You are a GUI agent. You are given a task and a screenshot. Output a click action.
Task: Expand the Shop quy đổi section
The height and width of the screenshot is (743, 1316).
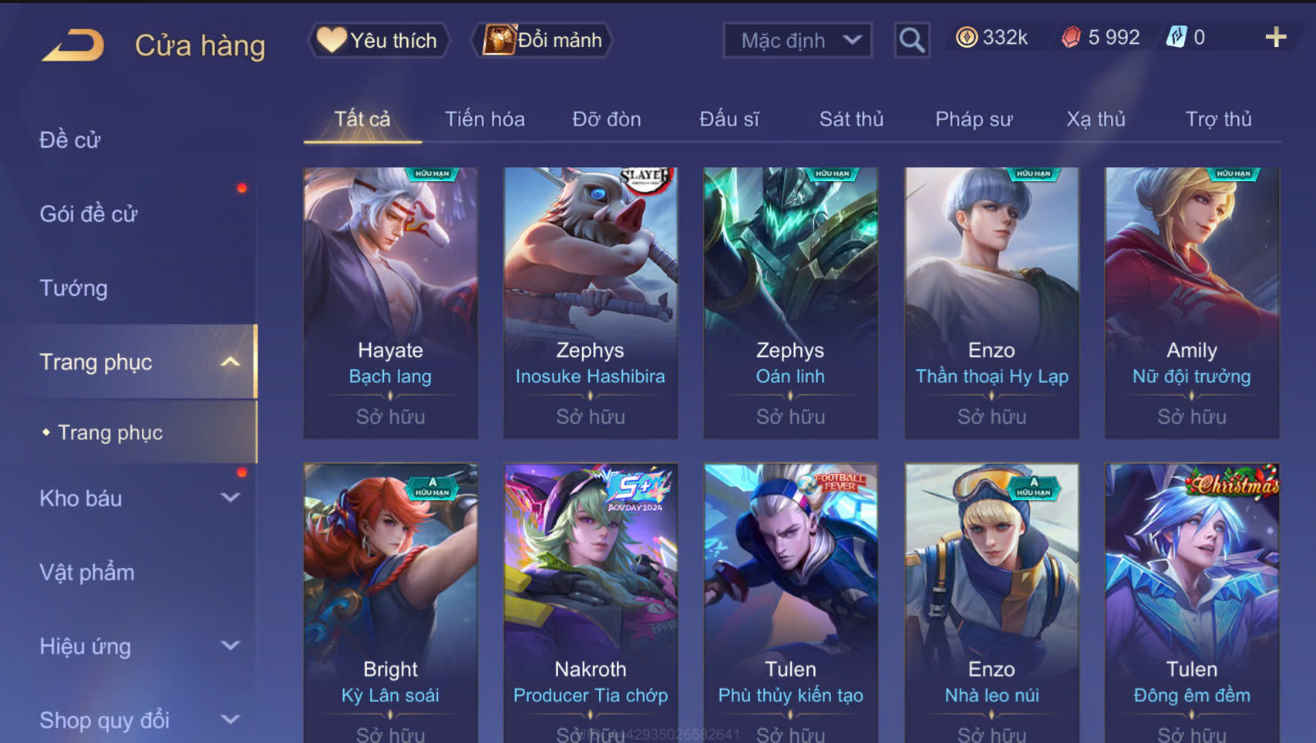point(230,720)
